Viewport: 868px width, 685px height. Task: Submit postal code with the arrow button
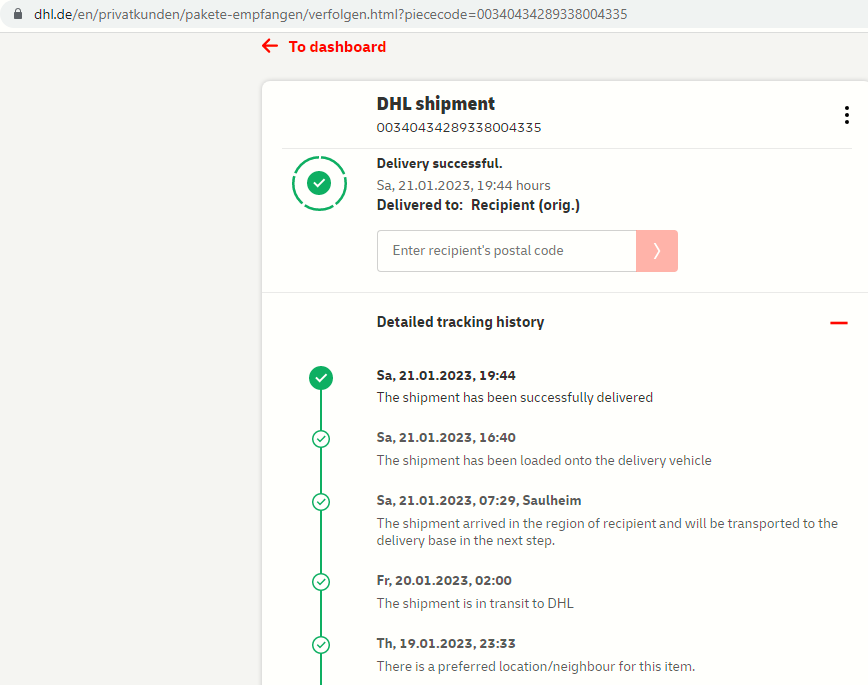click(x=656, y=251)
